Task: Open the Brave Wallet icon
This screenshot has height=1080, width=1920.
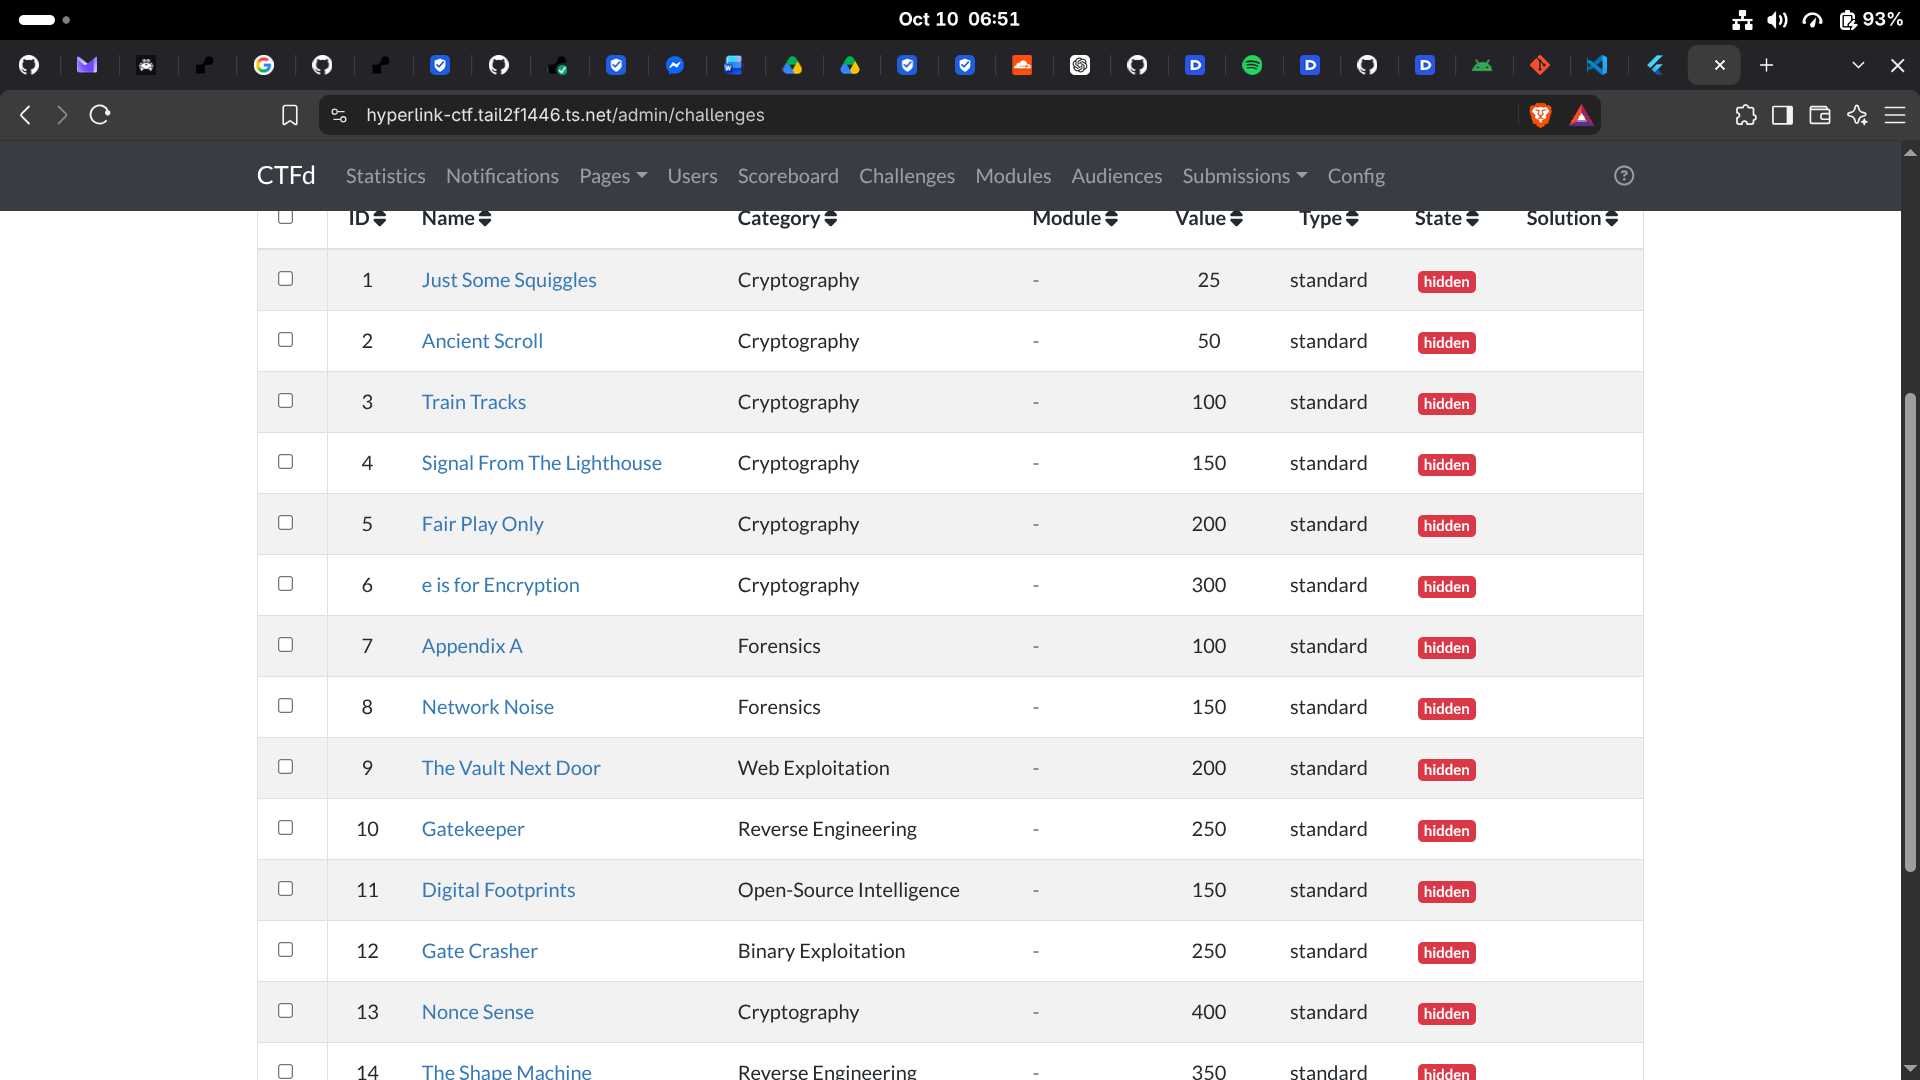Action: tap(1820, 115)
